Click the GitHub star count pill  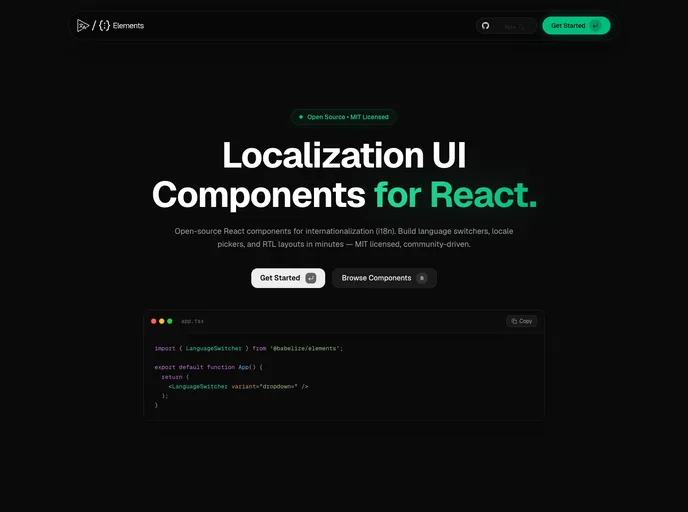[506, 25]
